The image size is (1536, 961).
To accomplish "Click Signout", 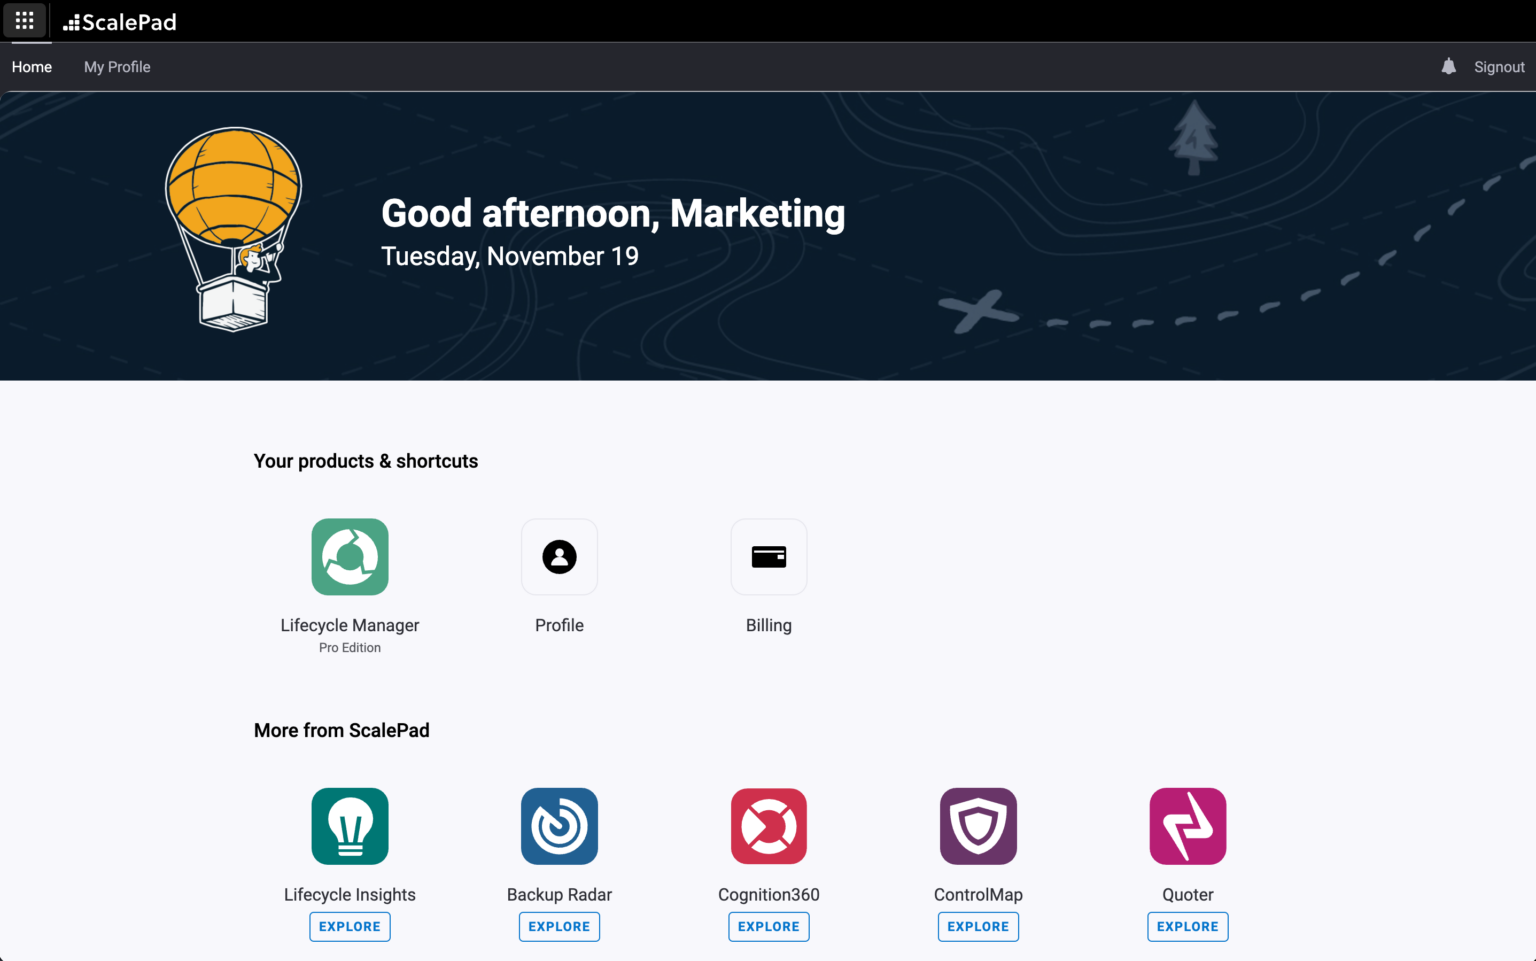I will tap(1499, 66).
